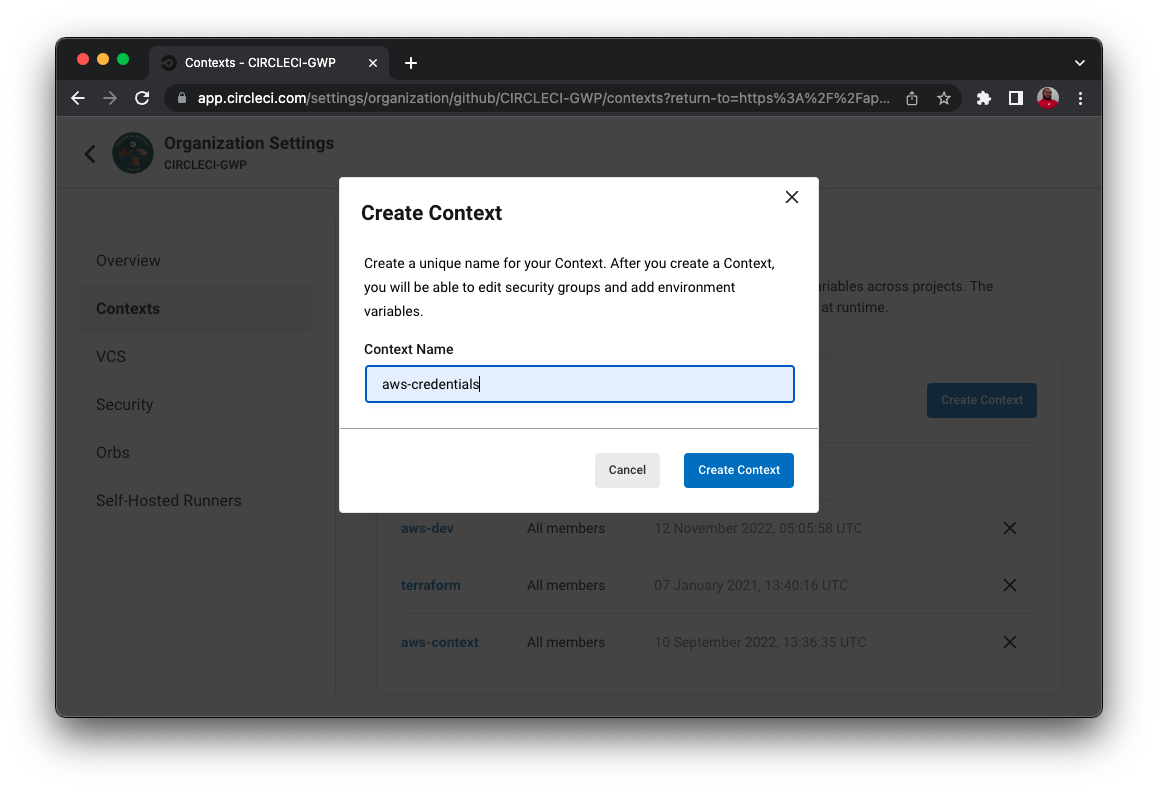Click the CIRCLECI-GWP organization avatar

(x=133, y=152)
